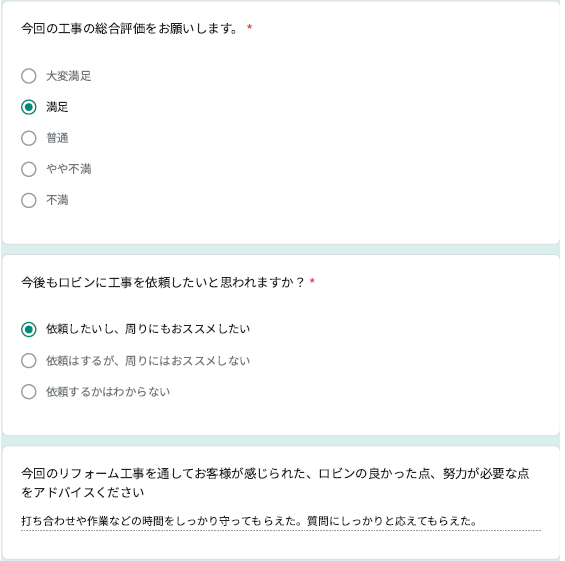The image size is (565, 561).
Task: Click the 依頼するかはわからない label text
Action: pyautogui.click(x=108, y=391)
